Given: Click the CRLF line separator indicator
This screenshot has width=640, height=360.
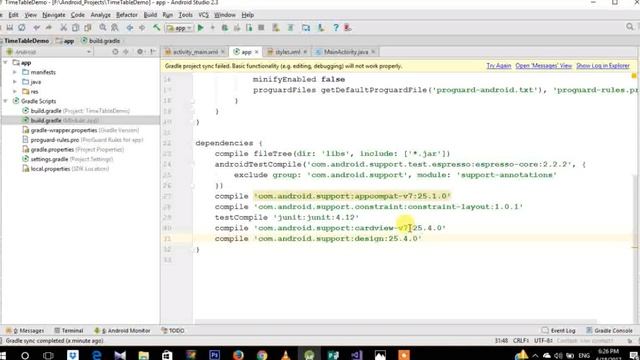Looking at the screenshot, I should (521, 340).
